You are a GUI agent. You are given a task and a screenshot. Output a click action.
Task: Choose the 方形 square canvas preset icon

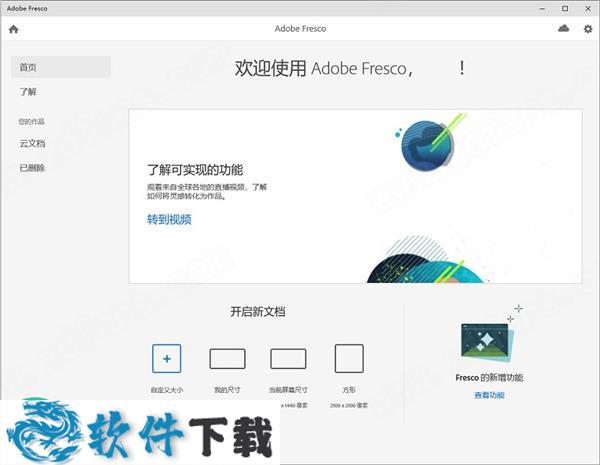click(349, 359)
